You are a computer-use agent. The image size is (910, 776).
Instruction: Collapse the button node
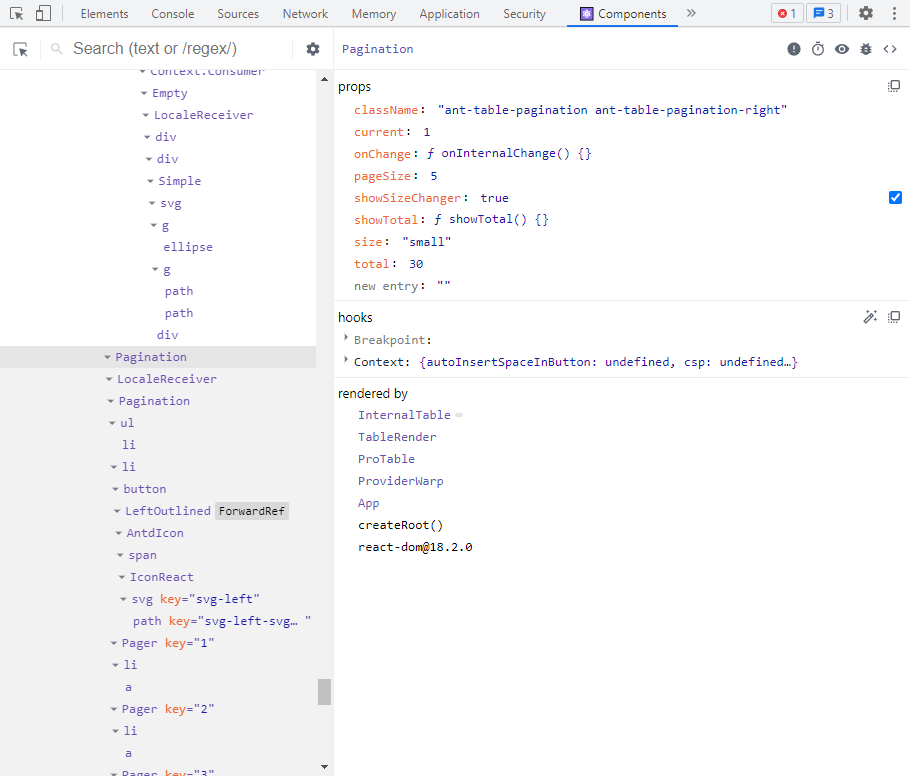(115, 489)
